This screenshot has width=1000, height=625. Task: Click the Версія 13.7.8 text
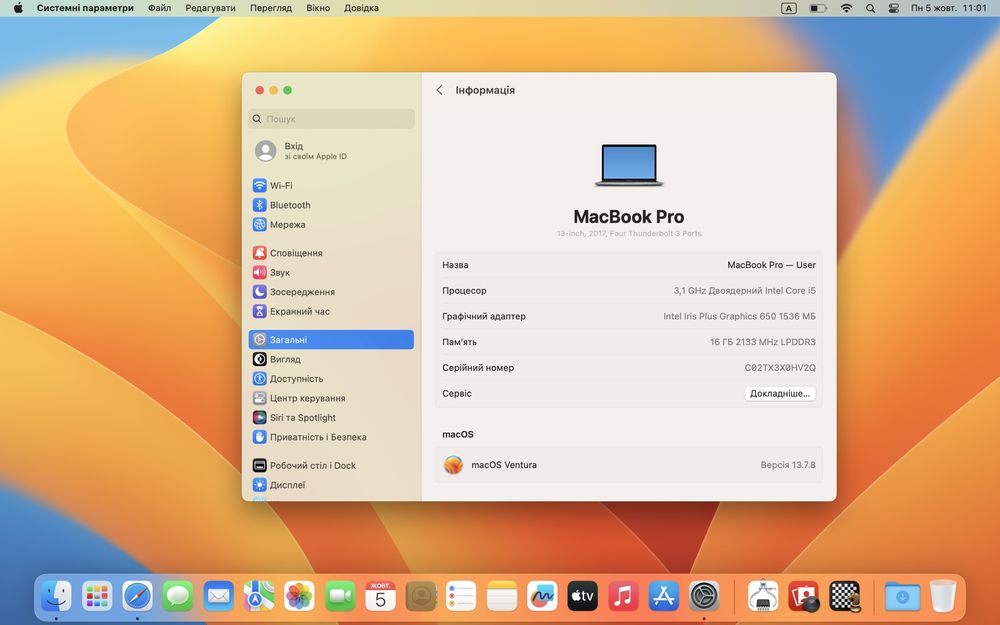(x=788, y=465)
